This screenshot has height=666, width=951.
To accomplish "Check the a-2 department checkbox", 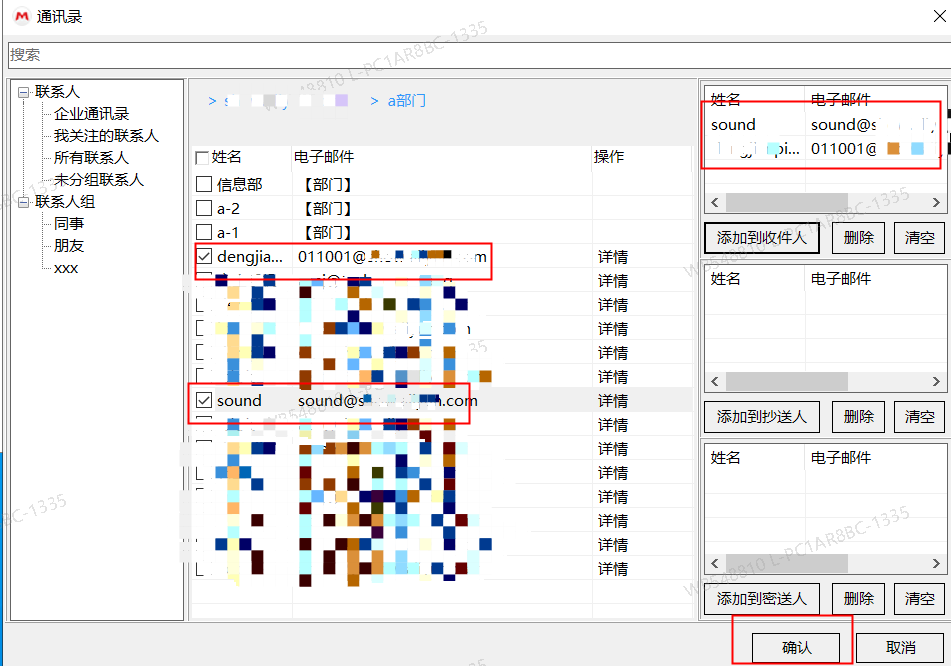I will coord(204,208).
